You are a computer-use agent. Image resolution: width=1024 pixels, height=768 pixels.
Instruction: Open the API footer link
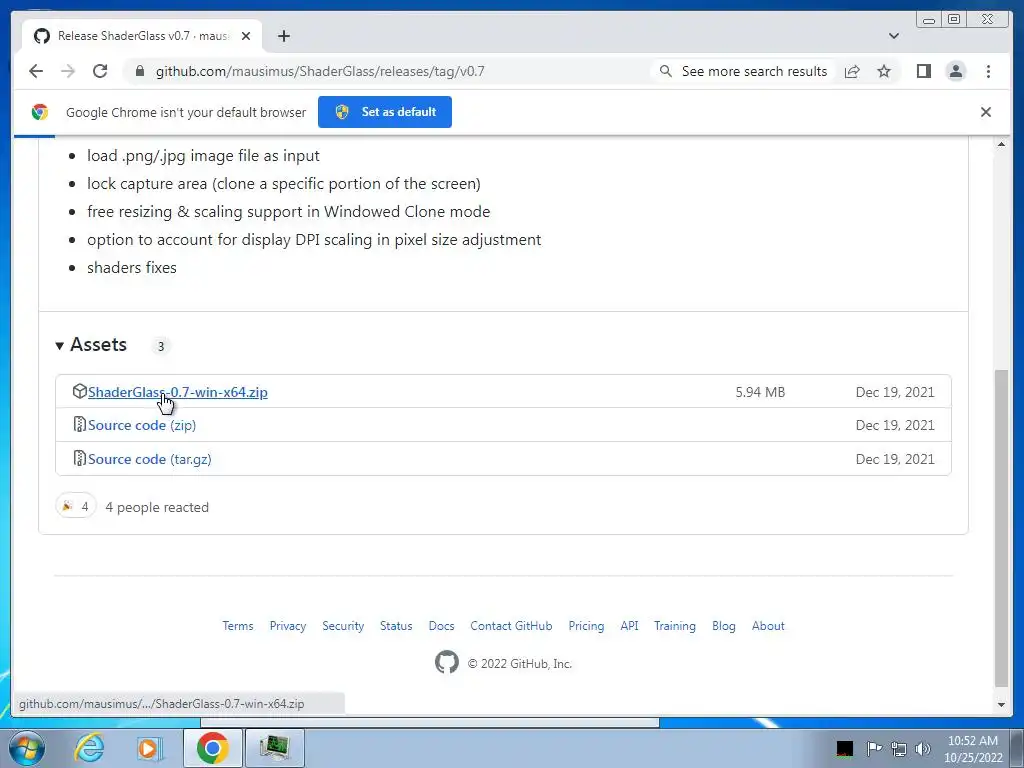(629, 626)
